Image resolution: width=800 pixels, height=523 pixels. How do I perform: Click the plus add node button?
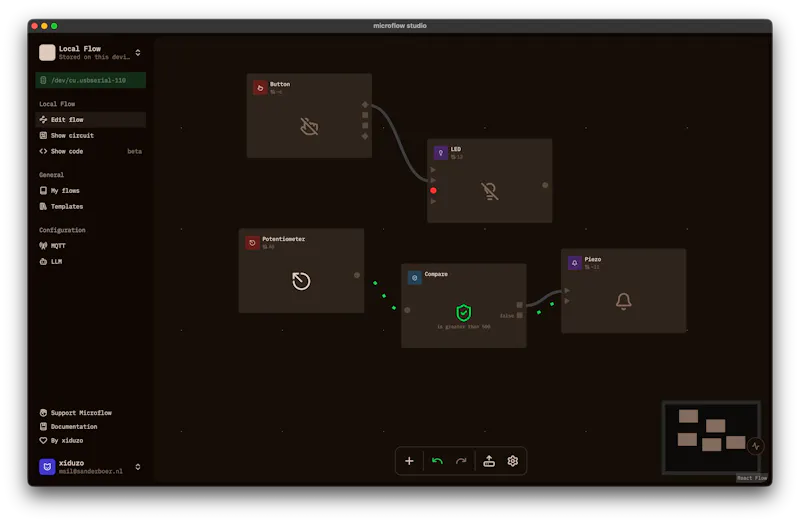pyautogui.click(x=409, y=461)
